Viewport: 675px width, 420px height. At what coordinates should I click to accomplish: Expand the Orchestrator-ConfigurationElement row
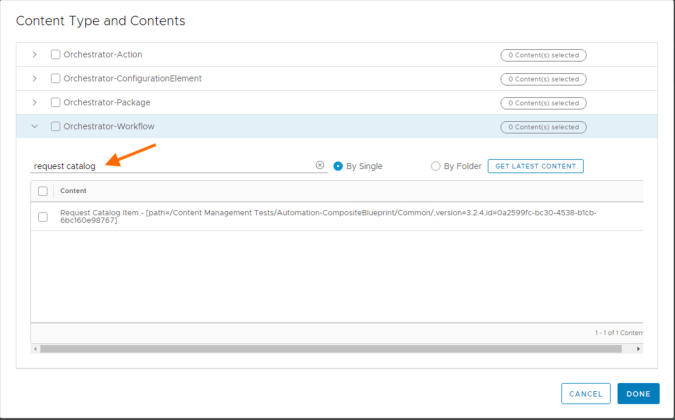[x=35, y=79]
